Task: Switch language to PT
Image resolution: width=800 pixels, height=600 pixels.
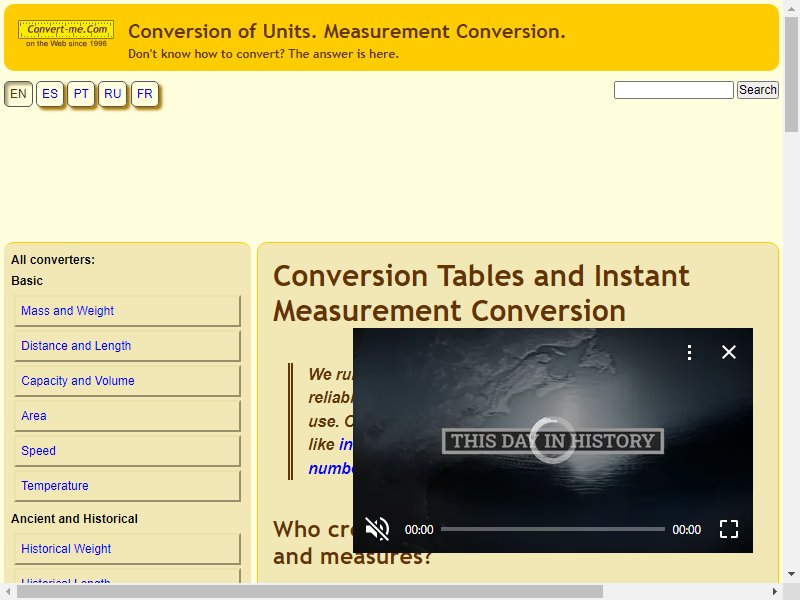Action: pyautogui.click(x=81, y=94)
